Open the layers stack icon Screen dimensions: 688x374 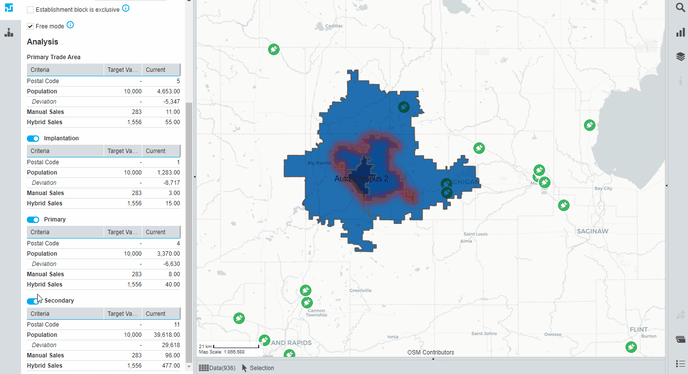point(680,57)
